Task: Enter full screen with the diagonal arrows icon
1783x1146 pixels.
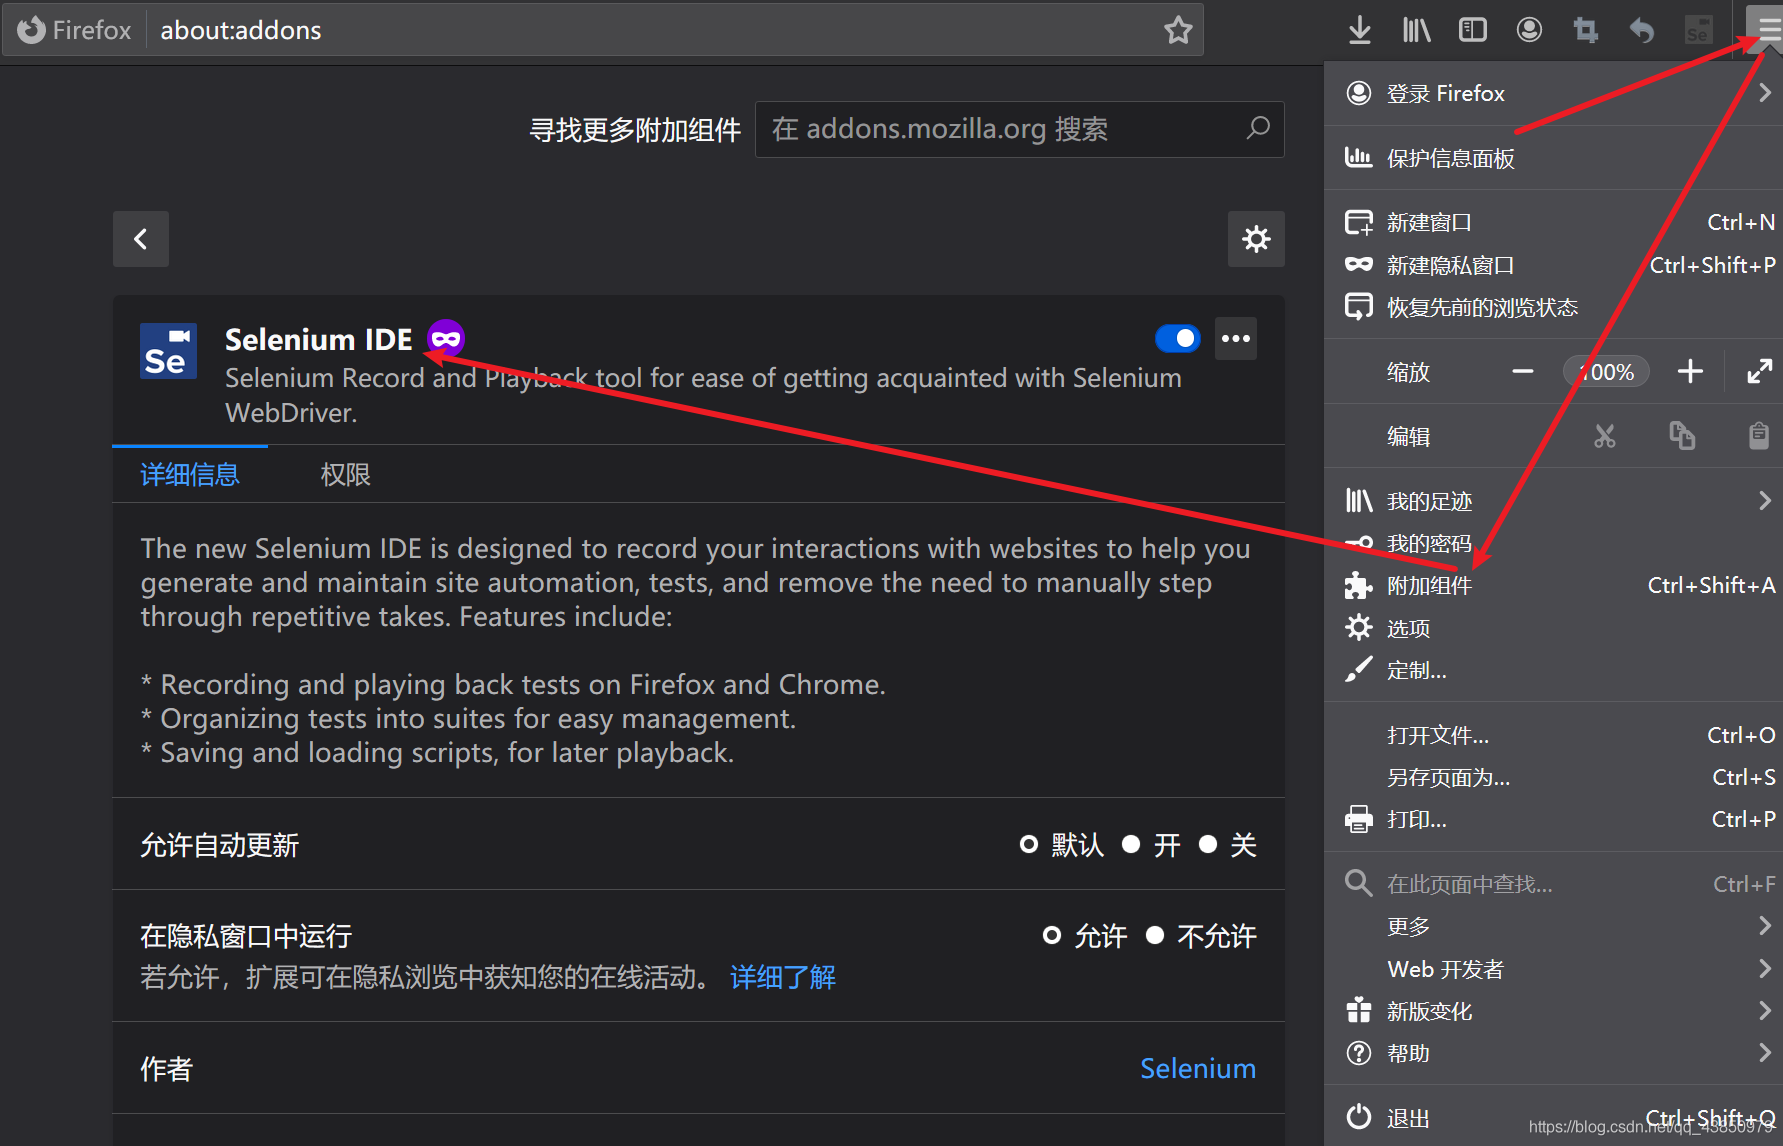Action: [1759, 372]
